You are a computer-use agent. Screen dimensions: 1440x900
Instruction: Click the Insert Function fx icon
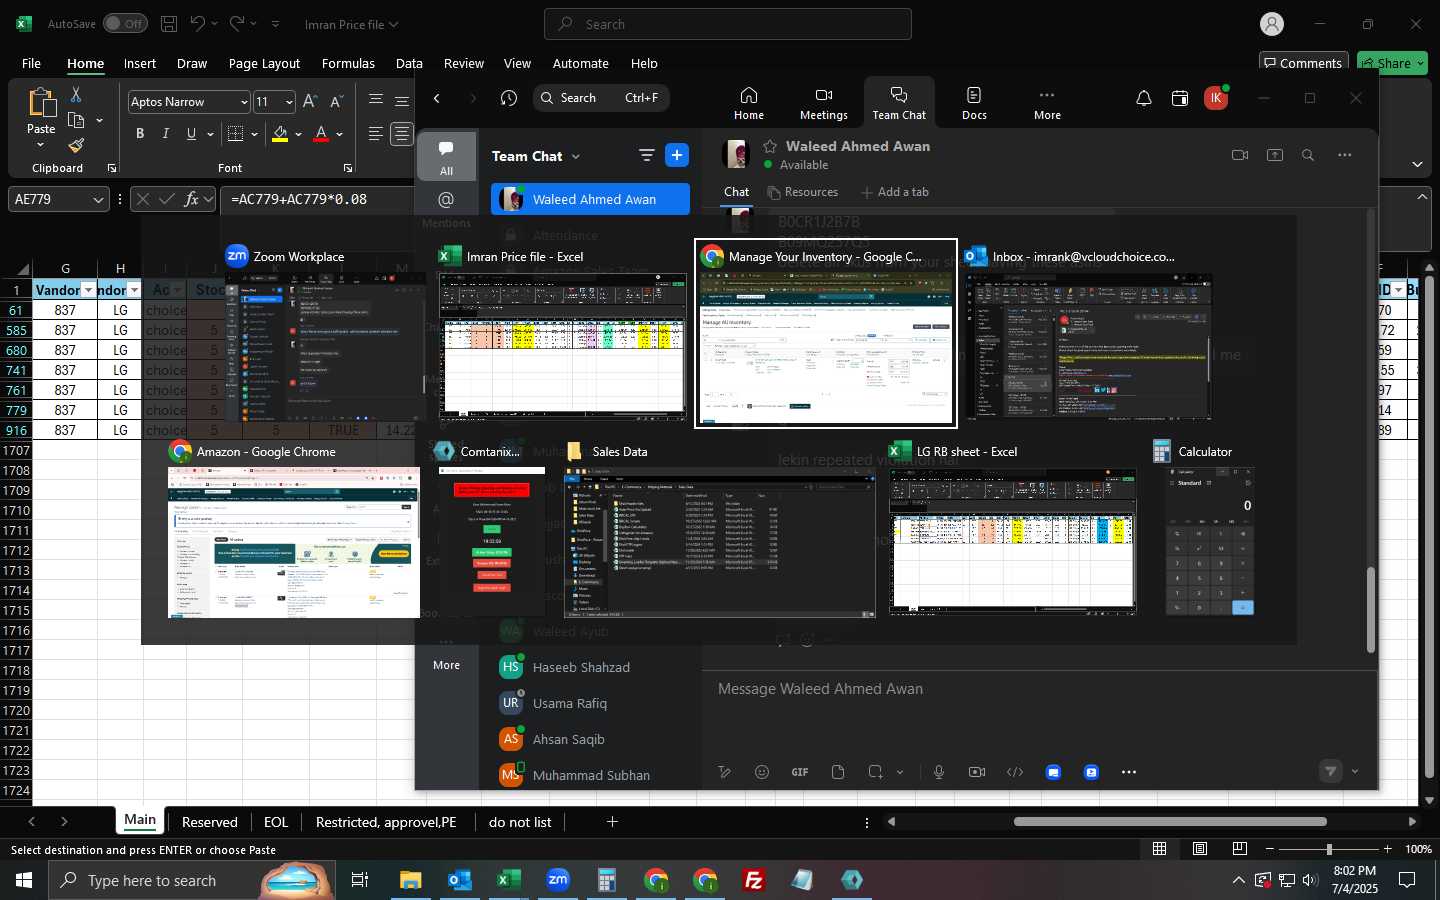(191, 199)
